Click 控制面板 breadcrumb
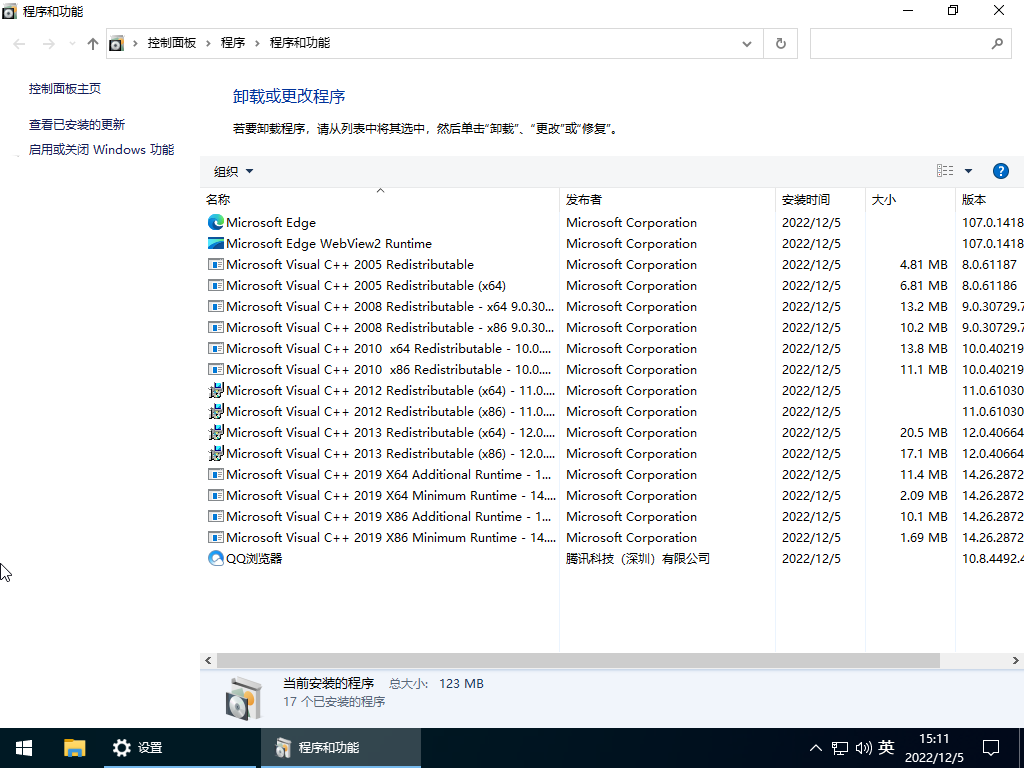 [172, 43]
